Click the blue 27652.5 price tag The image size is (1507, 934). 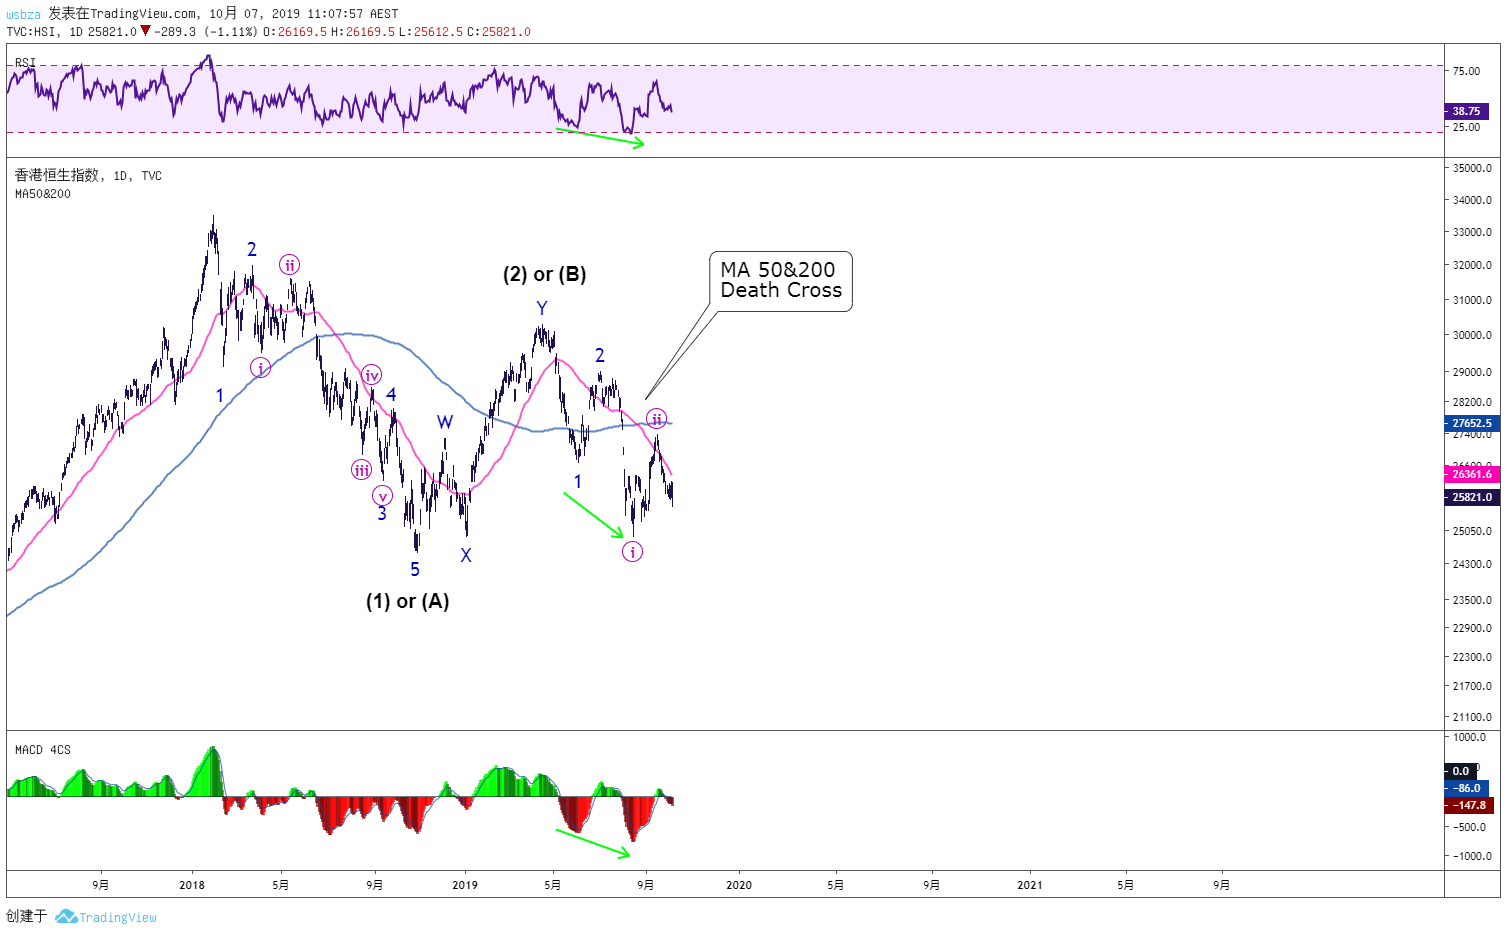pos(1471,423)
